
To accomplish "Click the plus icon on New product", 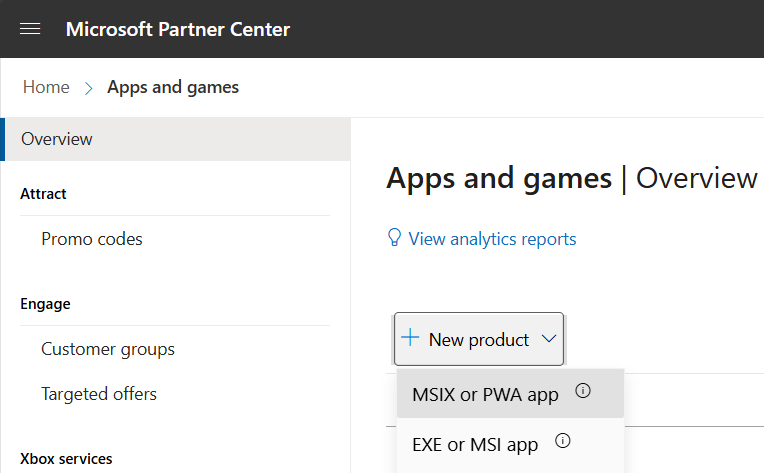I will pyautogui.click(x=410, y=338).
